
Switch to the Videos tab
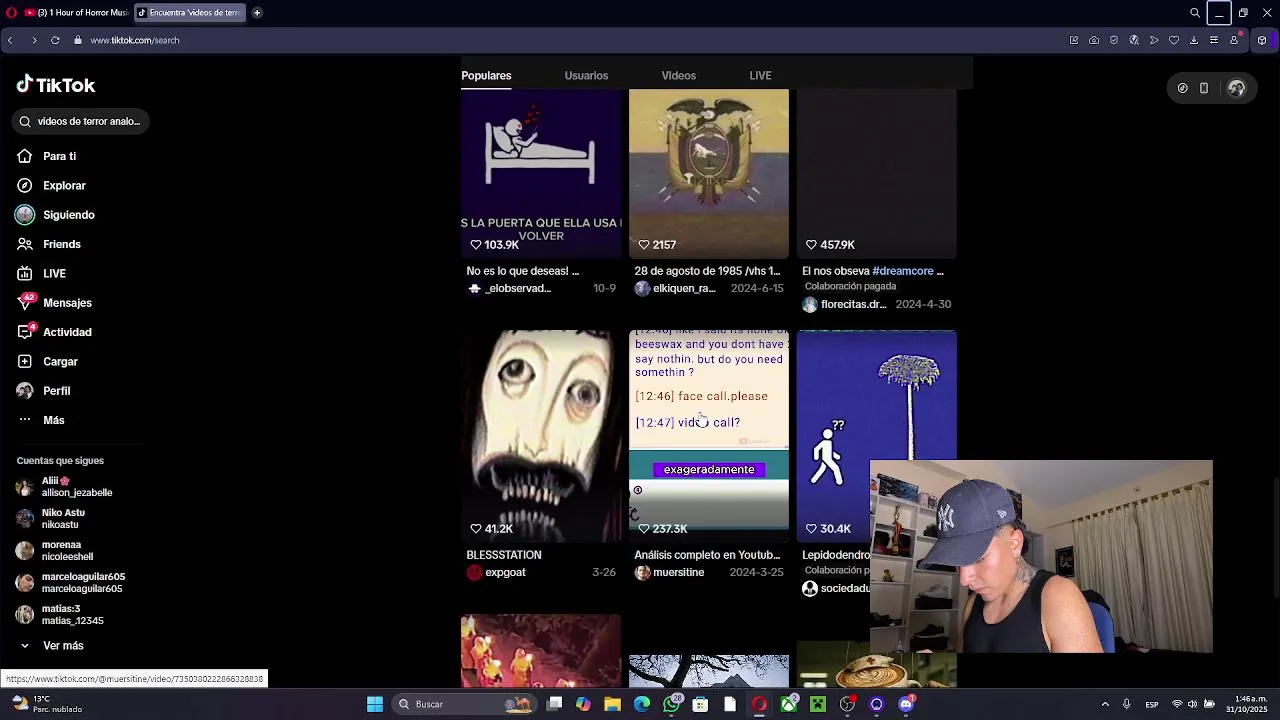tap(678, 75)
